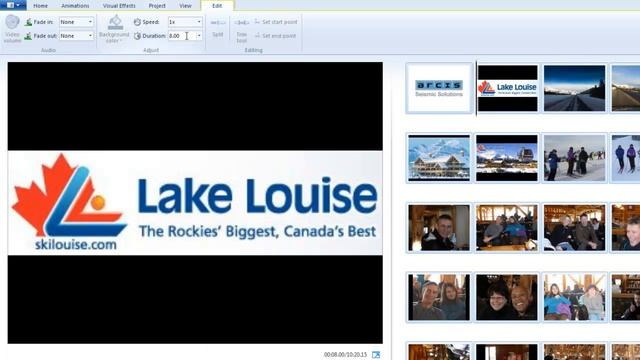Viewport: 640px width, 360px height.
Task: Click the Speed clock icon
Action: pyautogui.click(x=137, y=22)
